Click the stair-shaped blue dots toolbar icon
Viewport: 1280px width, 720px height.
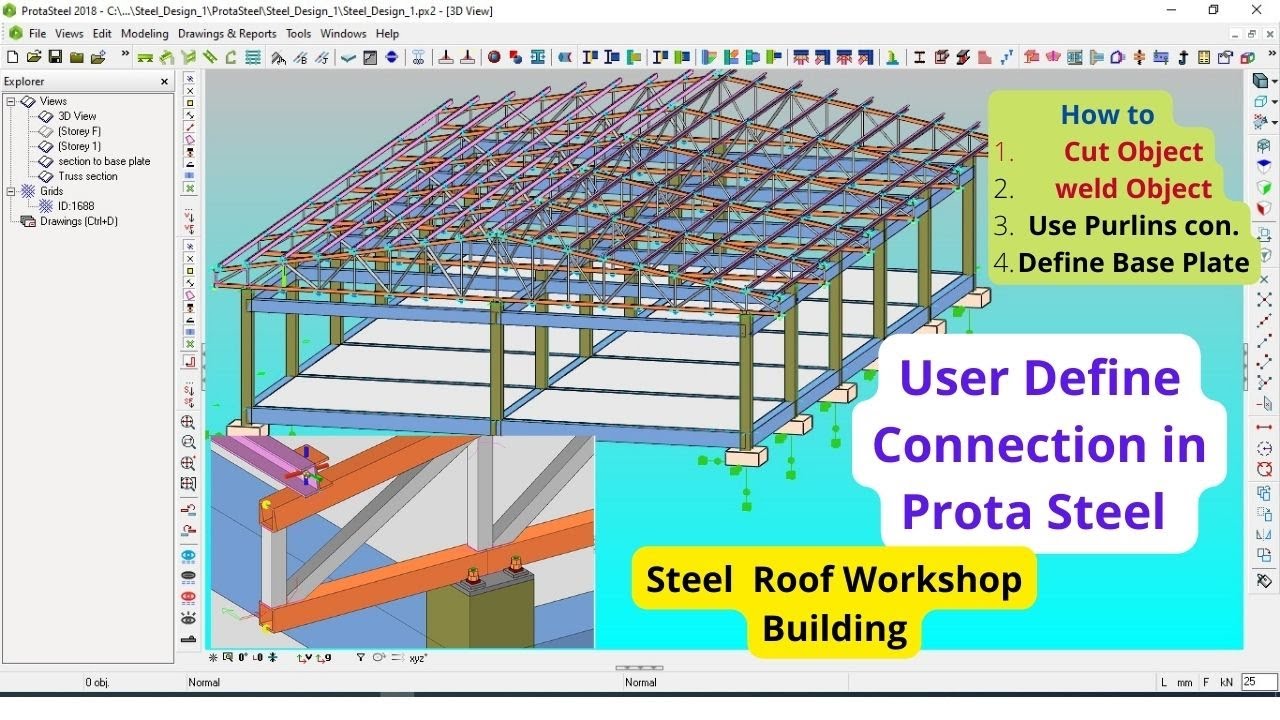point(1009,57)
